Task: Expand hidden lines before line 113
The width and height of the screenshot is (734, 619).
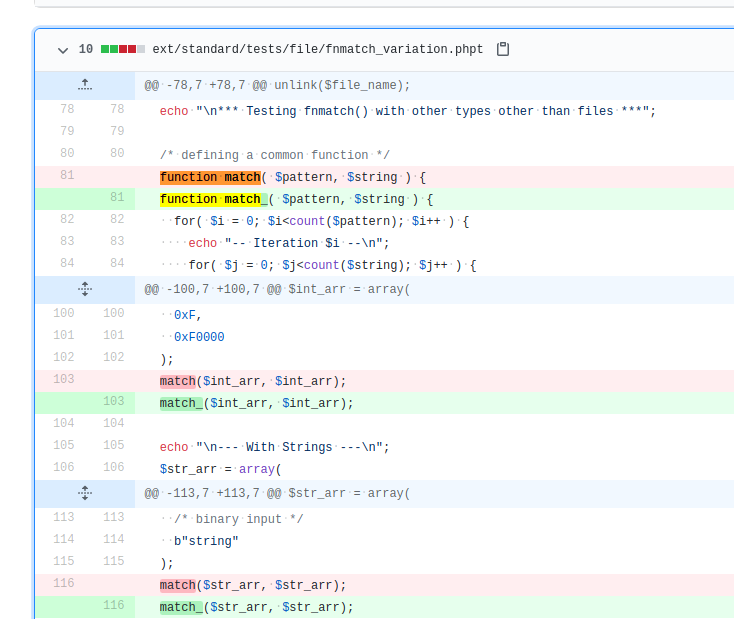Action: [85, 493]
